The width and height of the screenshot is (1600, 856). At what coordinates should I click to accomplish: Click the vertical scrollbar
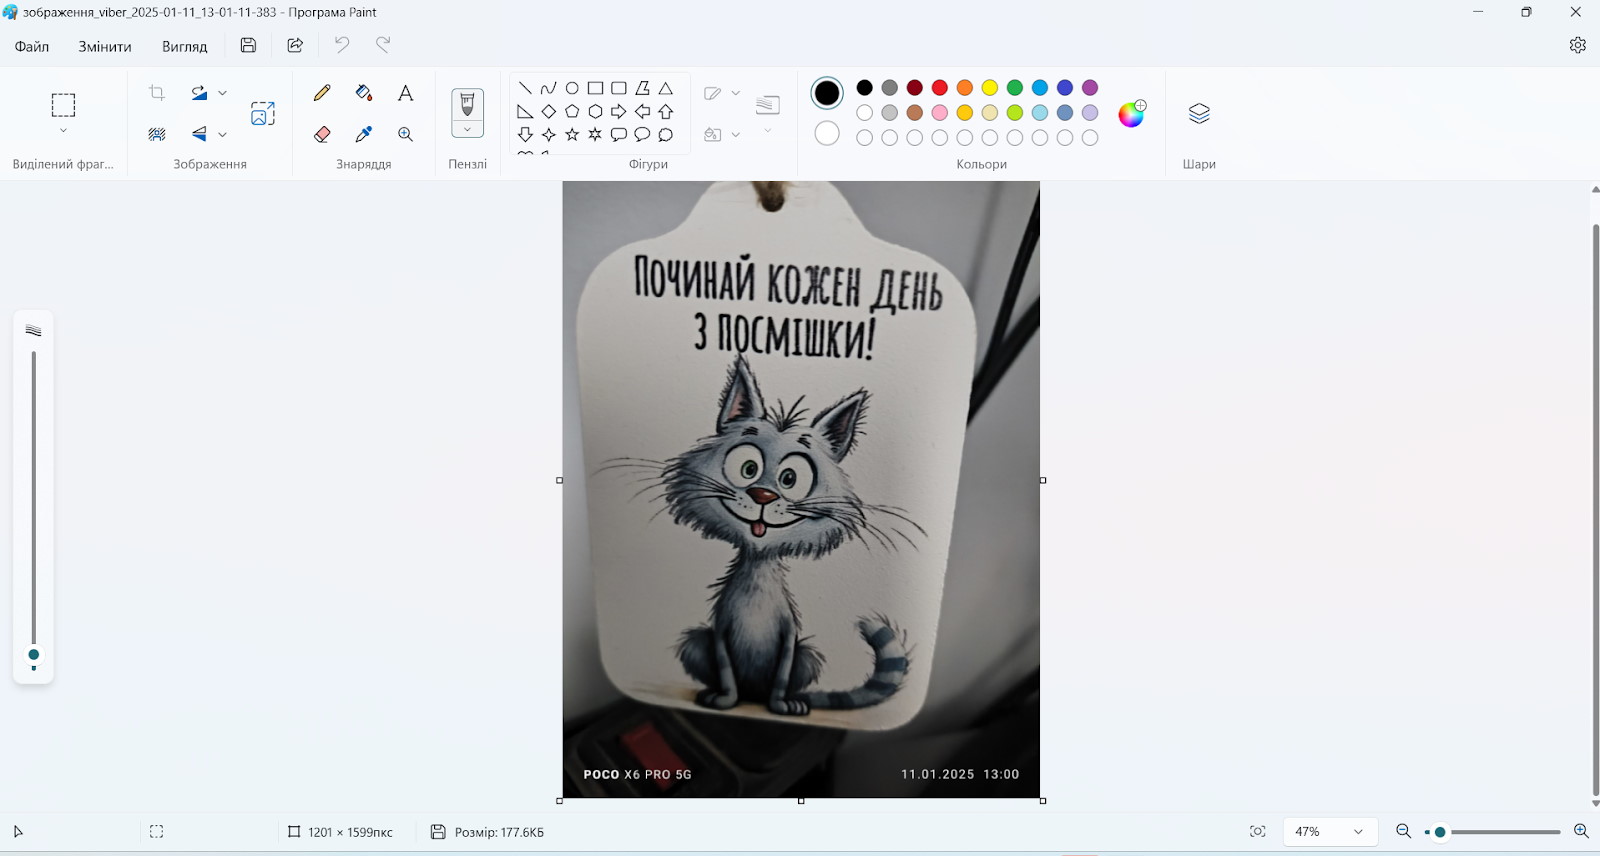tap(1595, 510)
